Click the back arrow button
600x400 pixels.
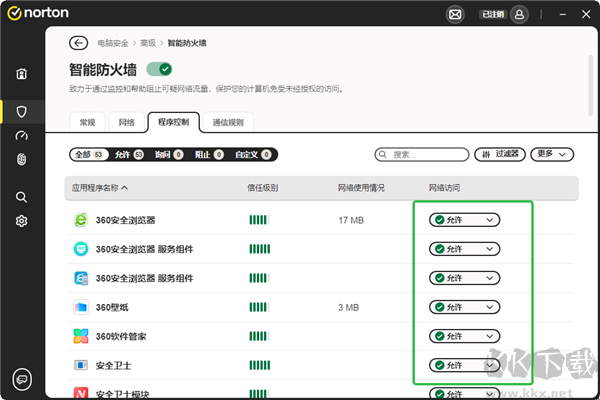(x=78, y=43)
